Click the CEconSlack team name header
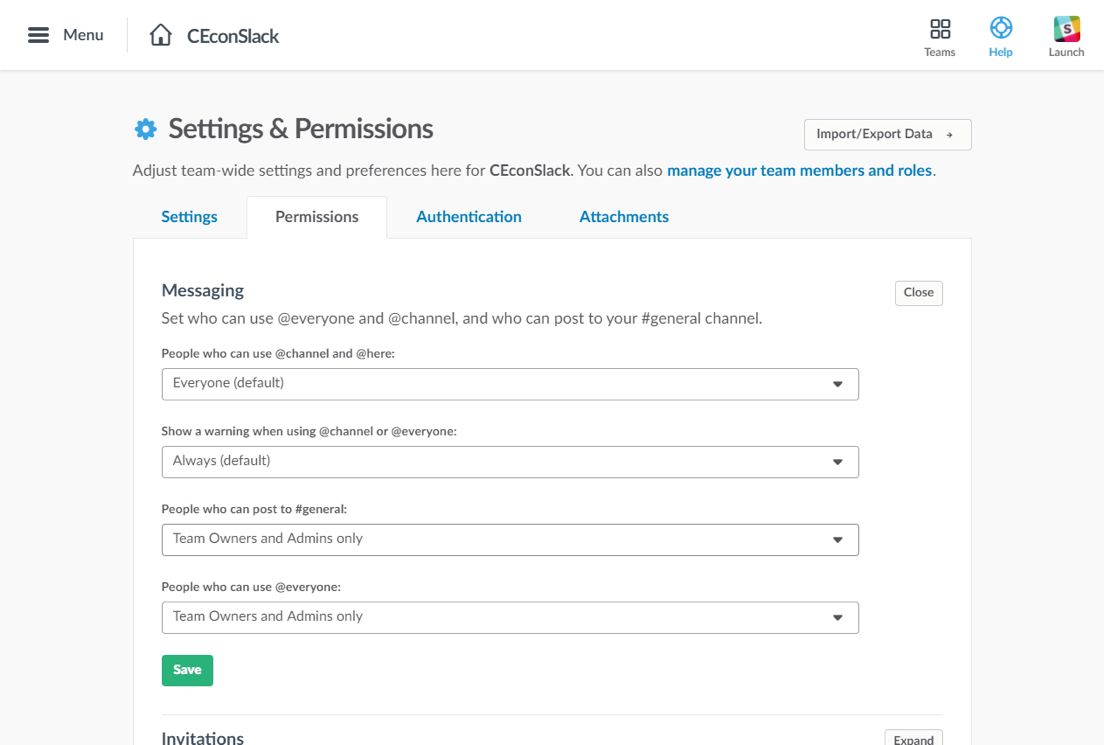This screenshot has width=1104, height=745. [x=232, y=36]
